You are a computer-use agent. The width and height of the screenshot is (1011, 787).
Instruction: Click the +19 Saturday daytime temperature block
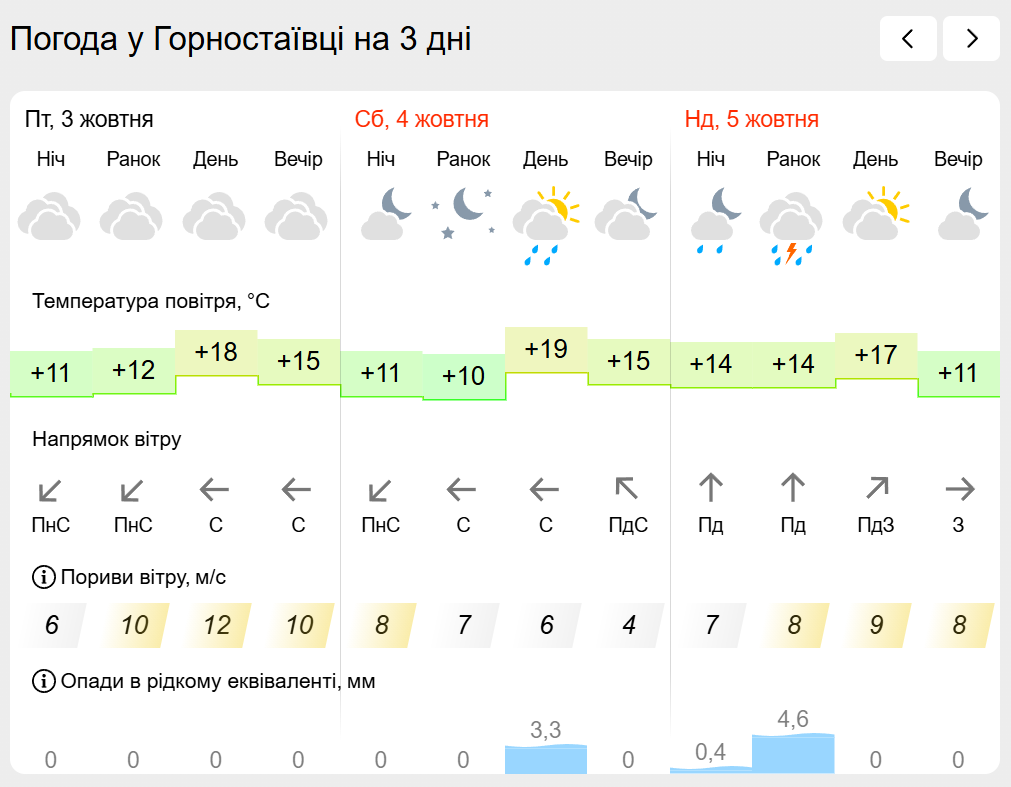(x=546, y=350)
